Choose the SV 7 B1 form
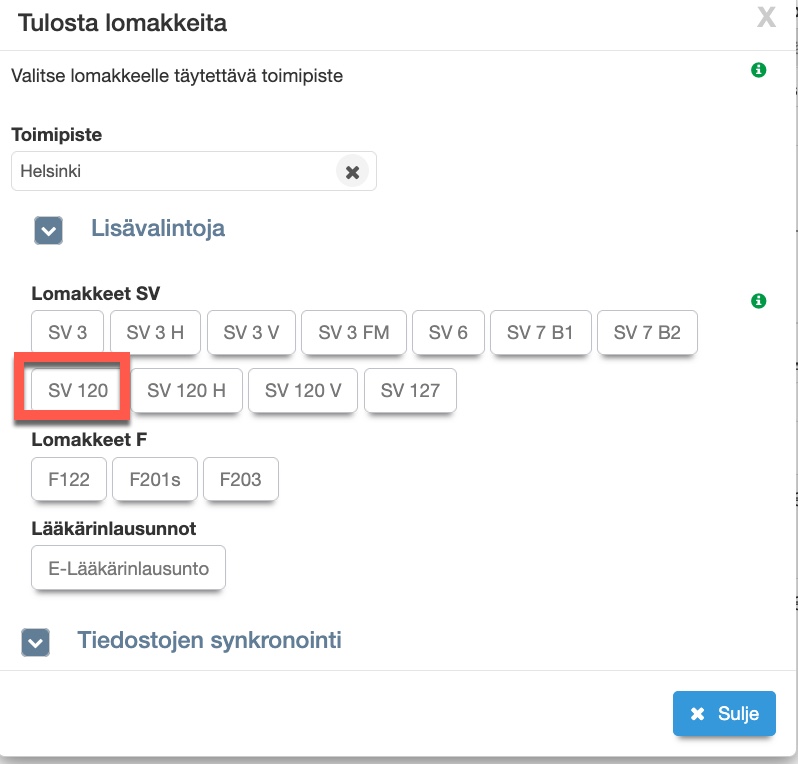Image resolution: width=798 pixels, height=764 pixels. (x=540, y=333)
